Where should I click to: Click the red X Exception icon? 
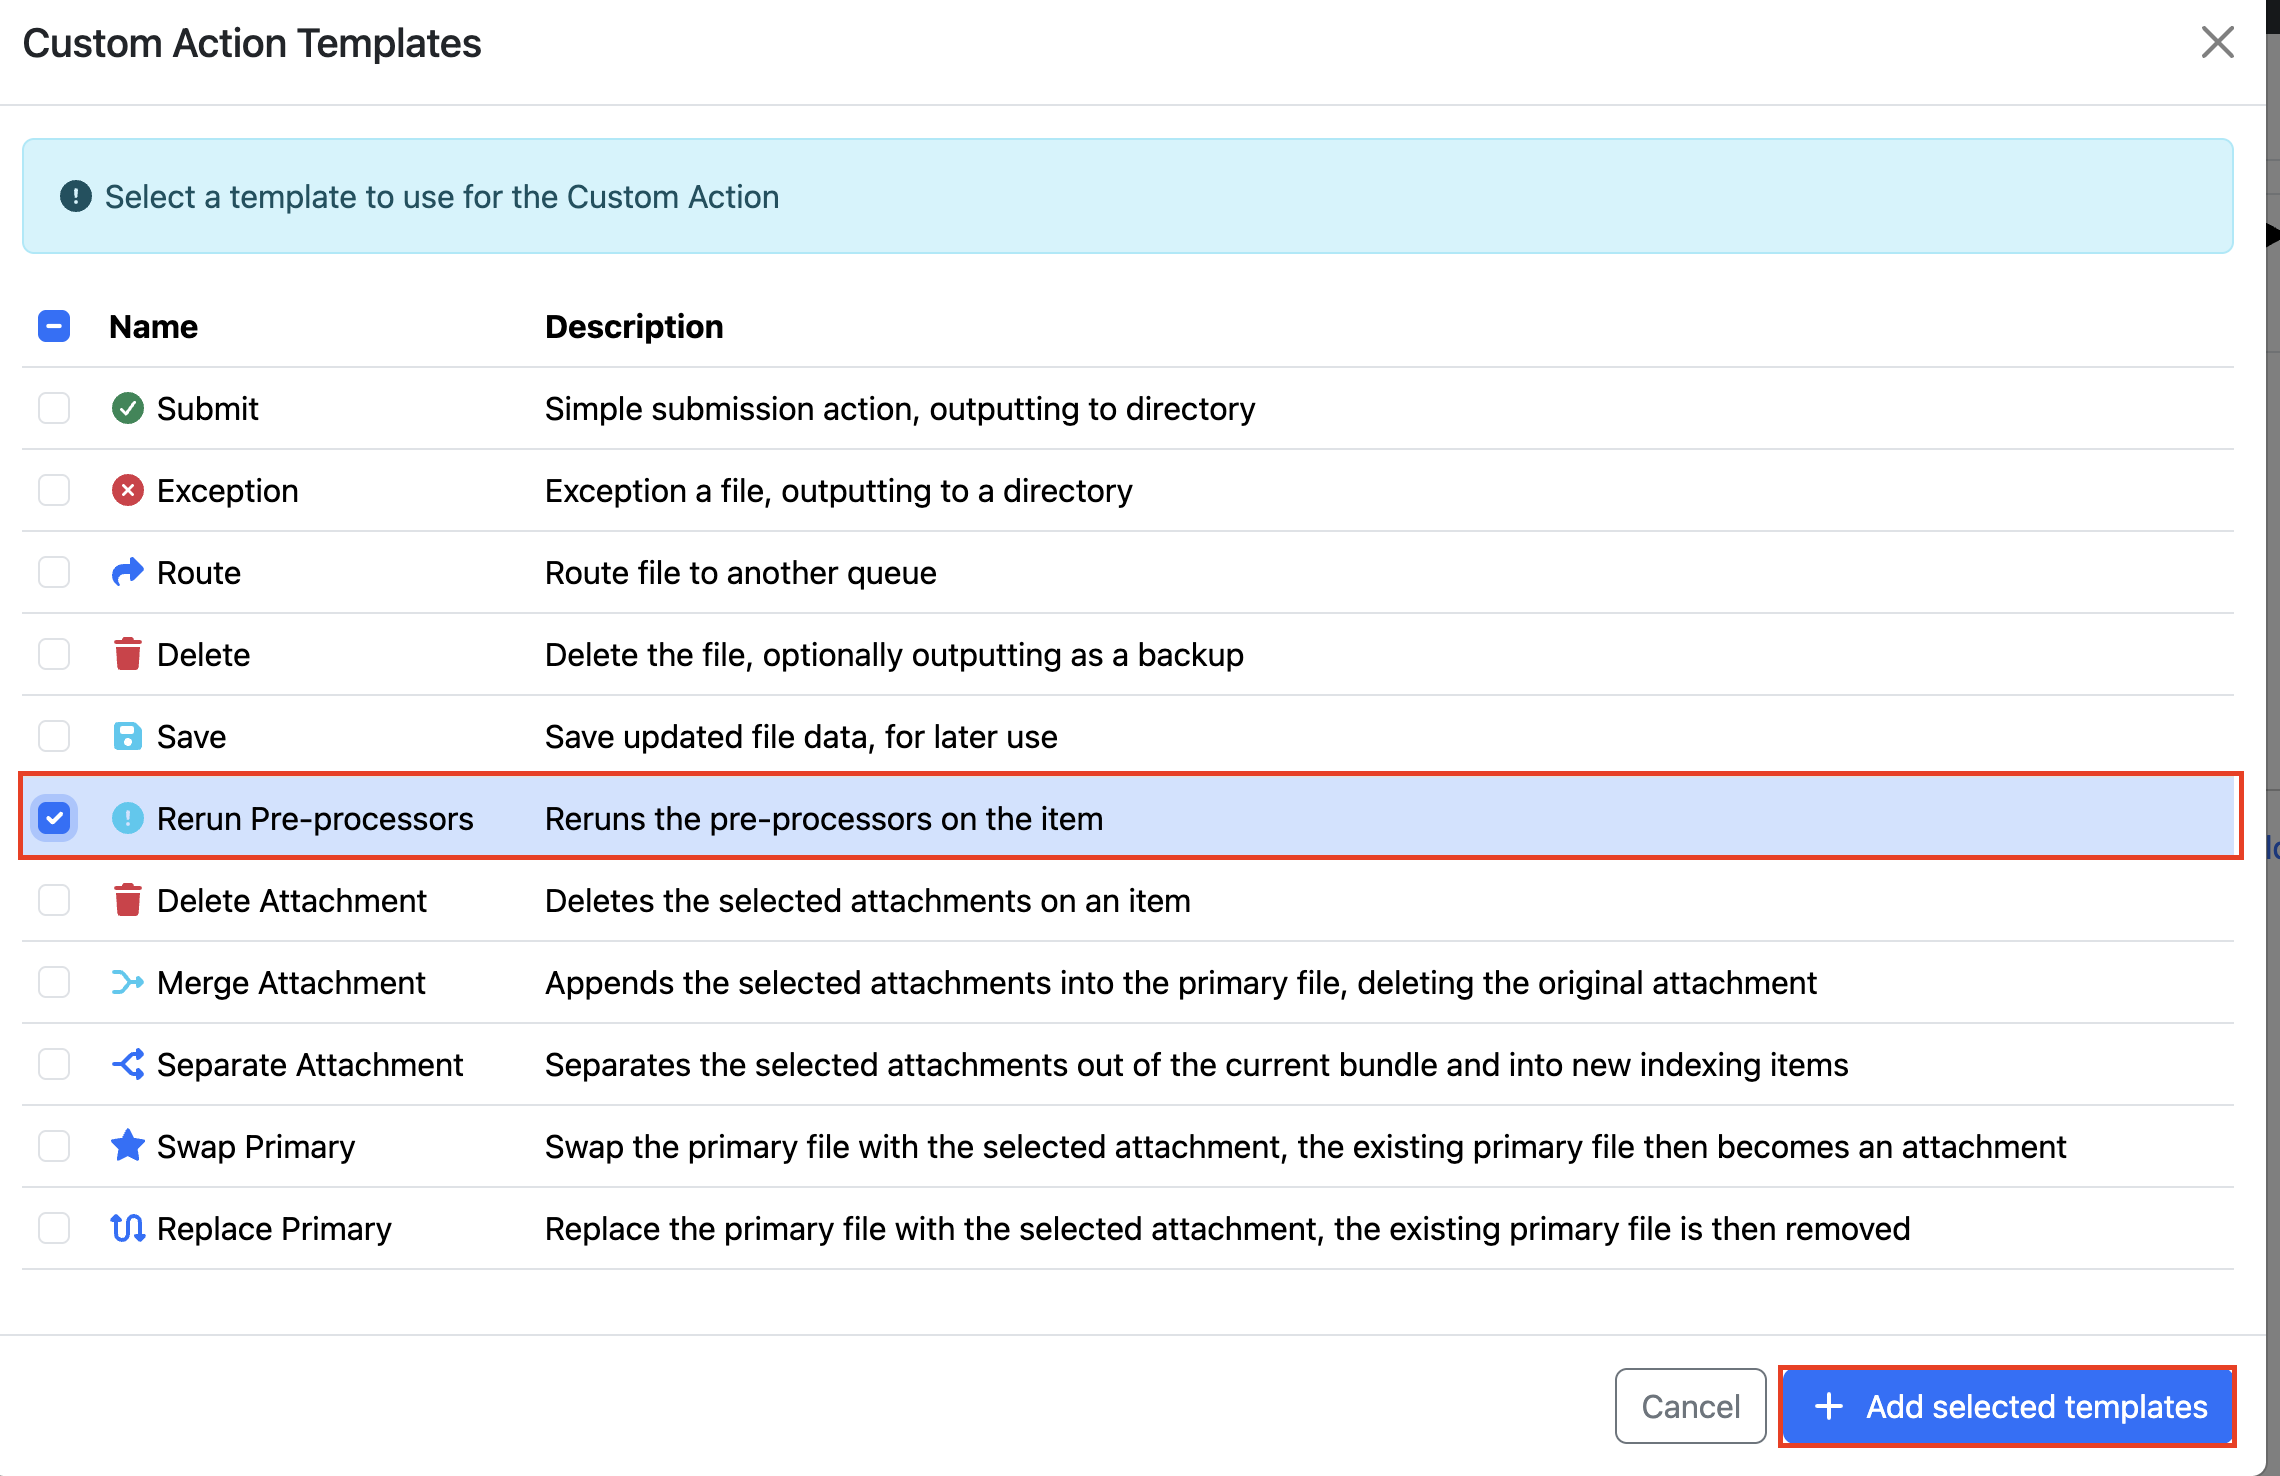[x=127, y=490]
